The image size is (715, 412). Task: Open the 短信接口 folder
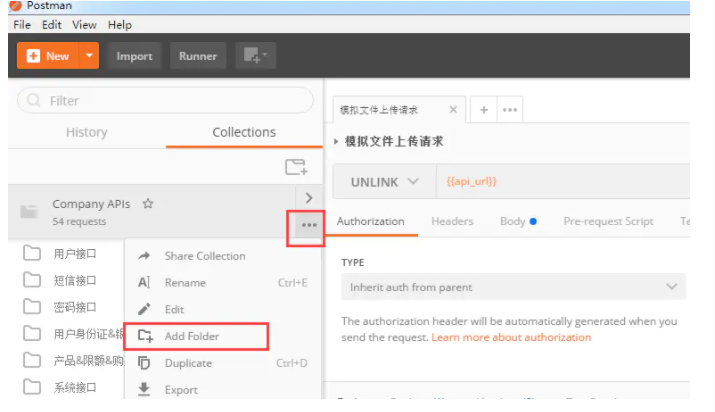75,280
